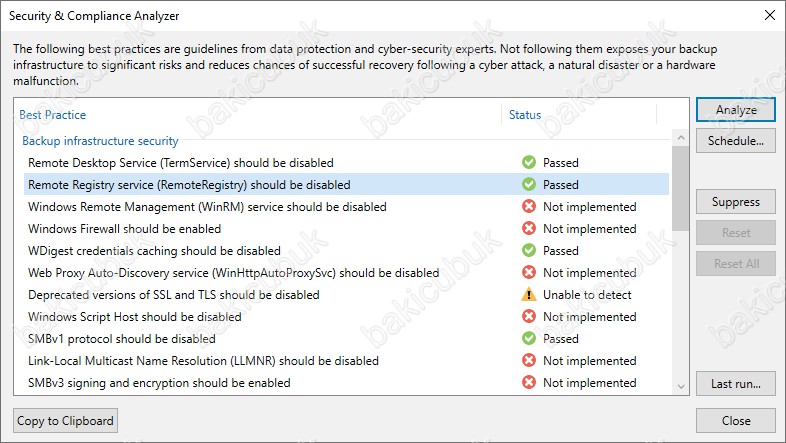Image resolution: width=786 pixels, height=443 pixels.
Task: Open Last run... details
Action: click(x=736, y=384)
